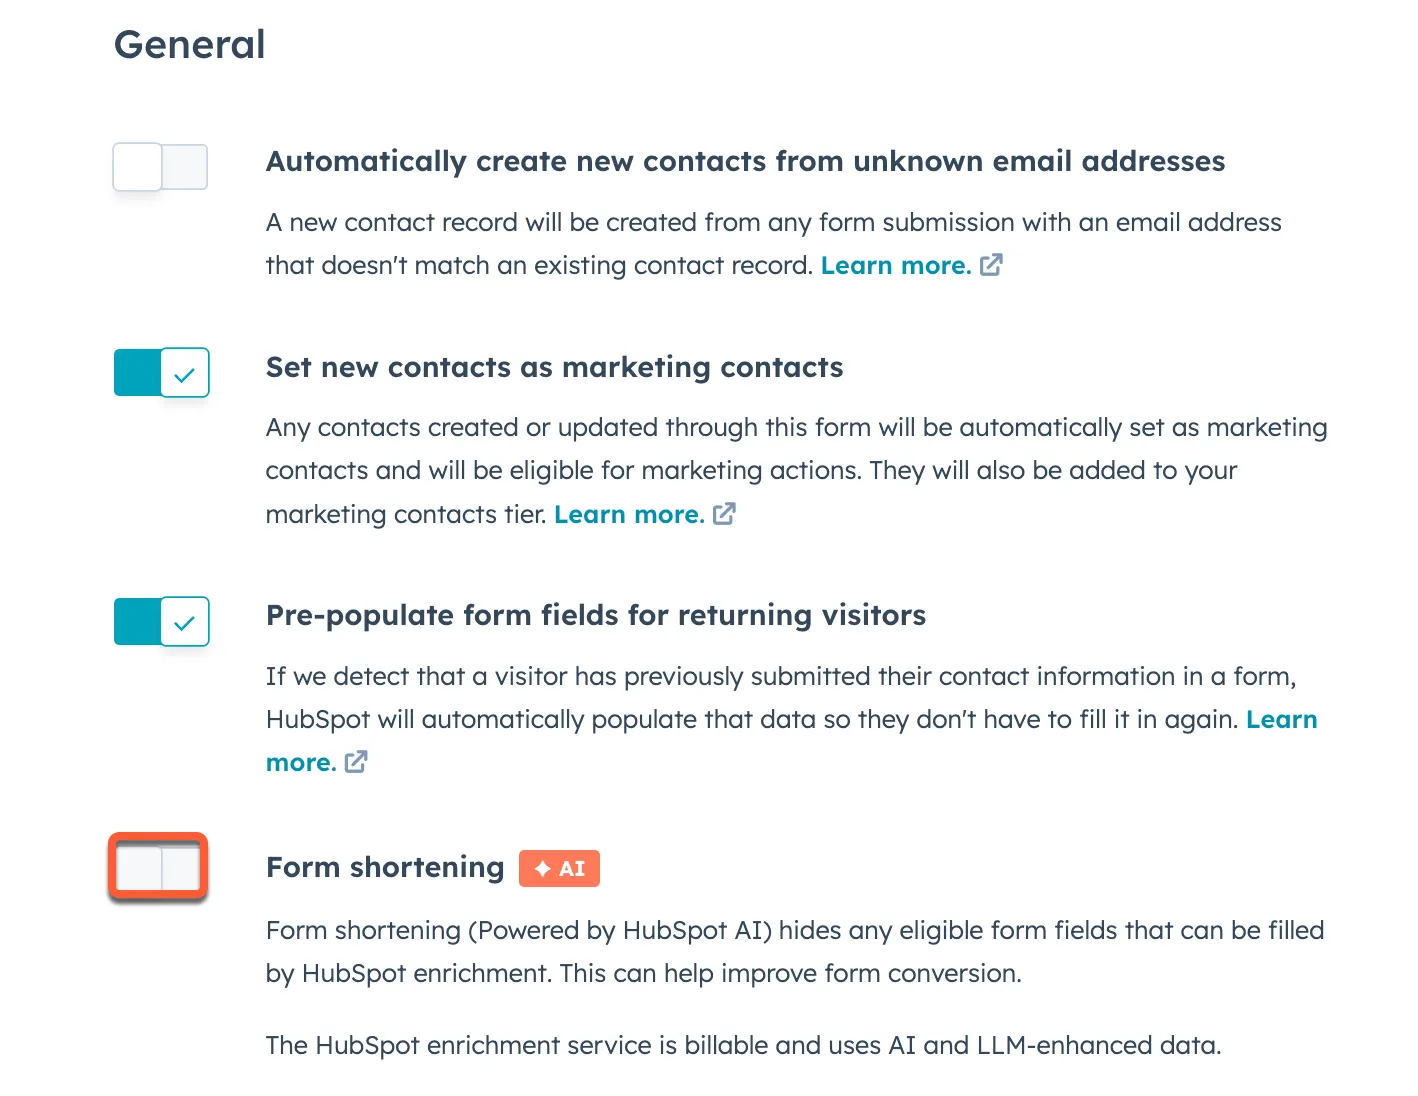This screenshot has height=1096, width=1418.
Task: Click 'Pre-populate form fields for returning visitors' heading
Action: pyautogui.click(x=596, y=615)
